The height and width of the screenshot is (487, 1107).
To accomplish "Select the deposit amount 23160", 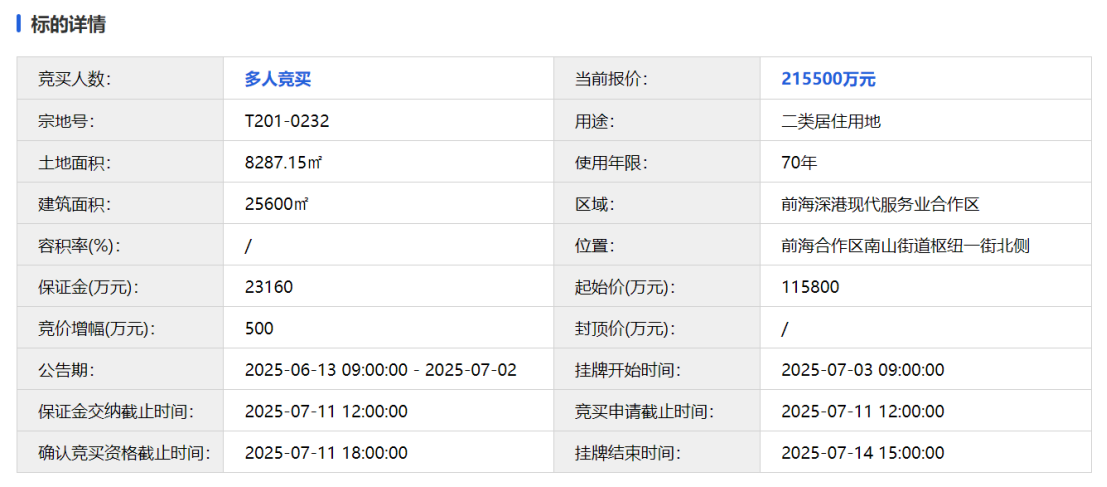I will coord(269,288).
